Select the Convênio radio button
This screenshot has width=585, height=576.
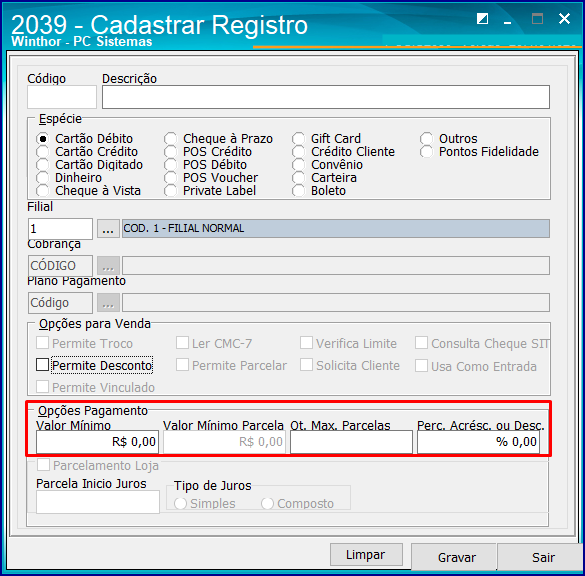click(298, 165)
